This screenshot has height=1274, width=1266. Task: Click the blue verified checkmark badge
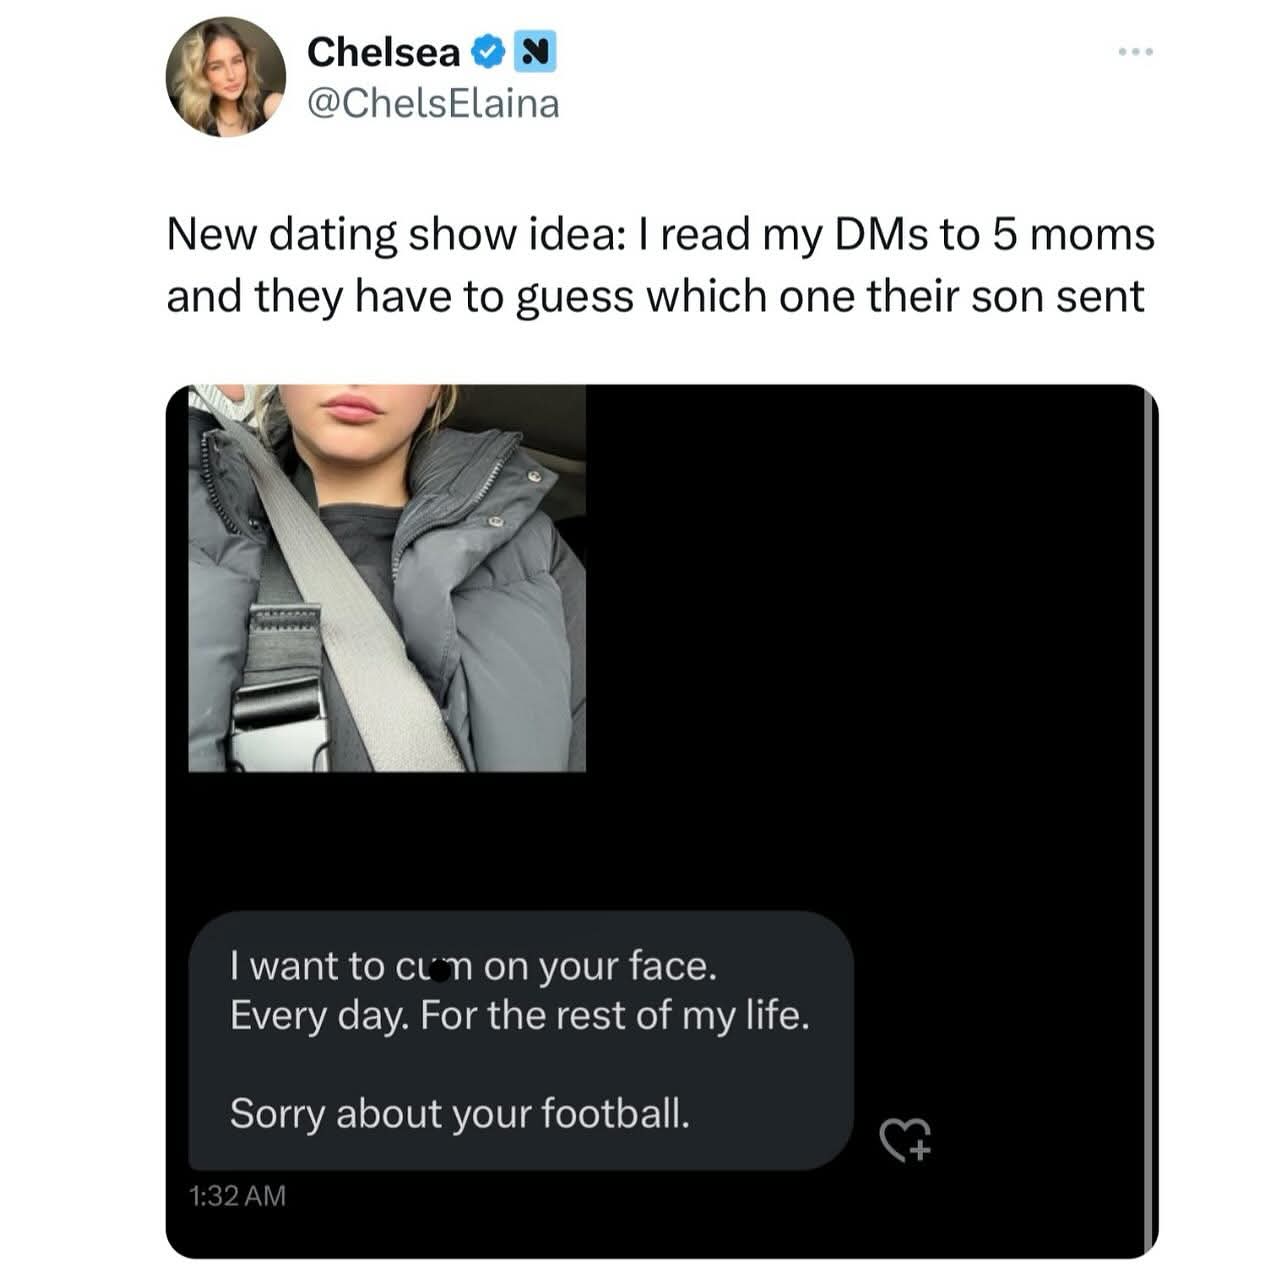[486, 52]
